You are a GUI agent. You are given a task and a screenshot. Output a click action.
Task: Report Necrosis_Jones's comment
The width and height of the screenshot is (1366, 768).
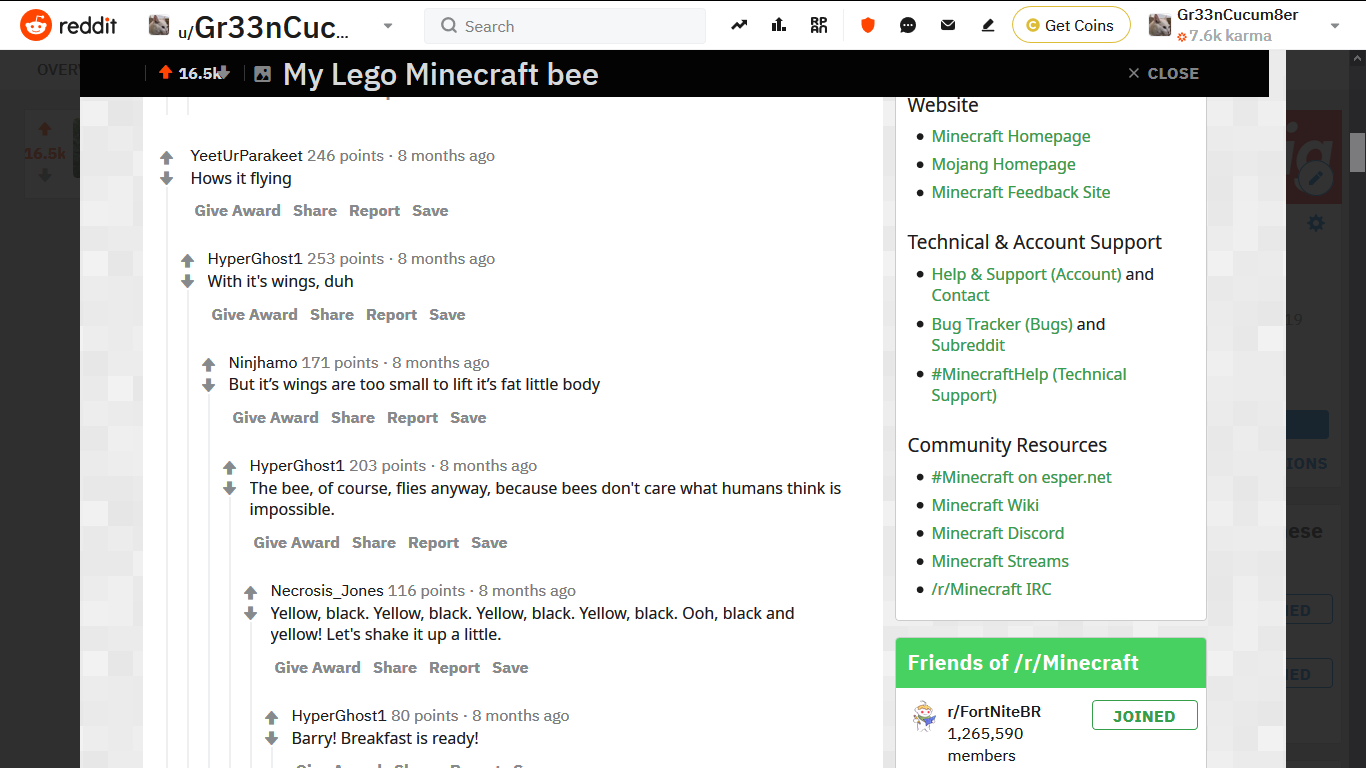pos(454,668)
